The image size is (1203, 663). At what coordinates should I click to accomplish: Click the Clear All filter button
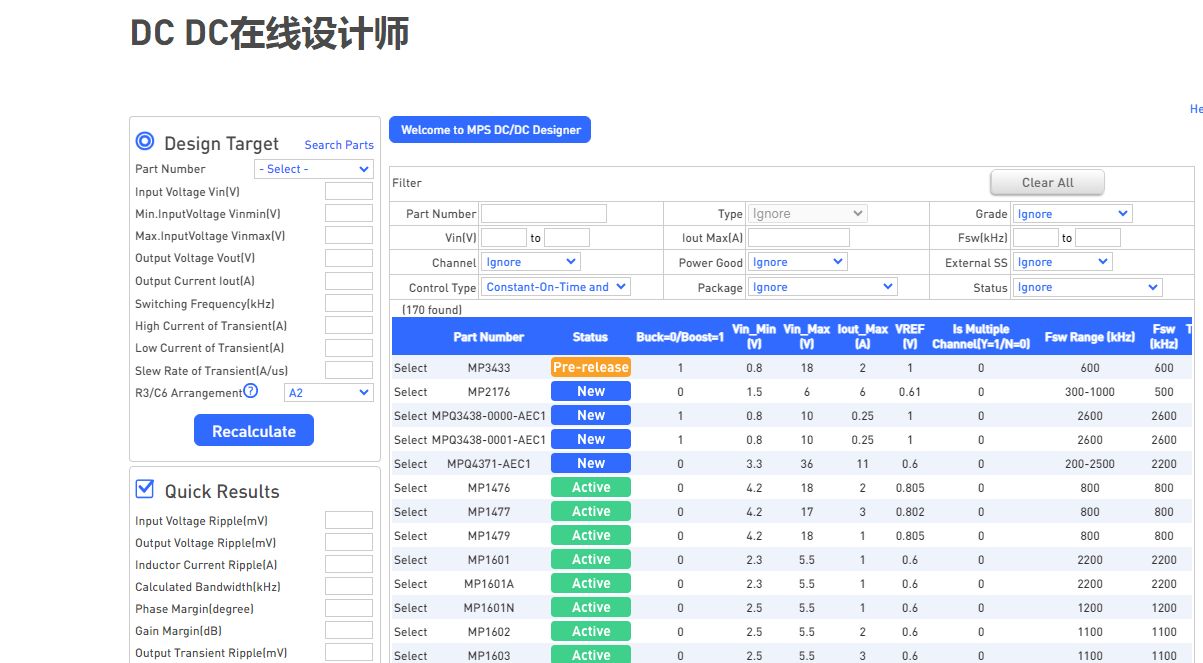pos(1047,183)
